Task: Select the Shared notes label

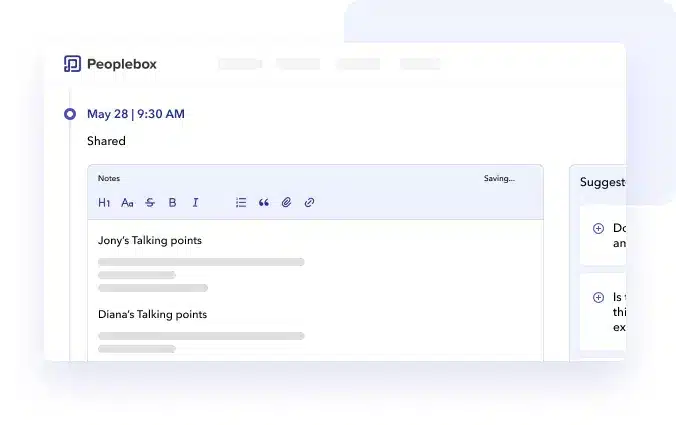Action: click(x=106, y=141)
